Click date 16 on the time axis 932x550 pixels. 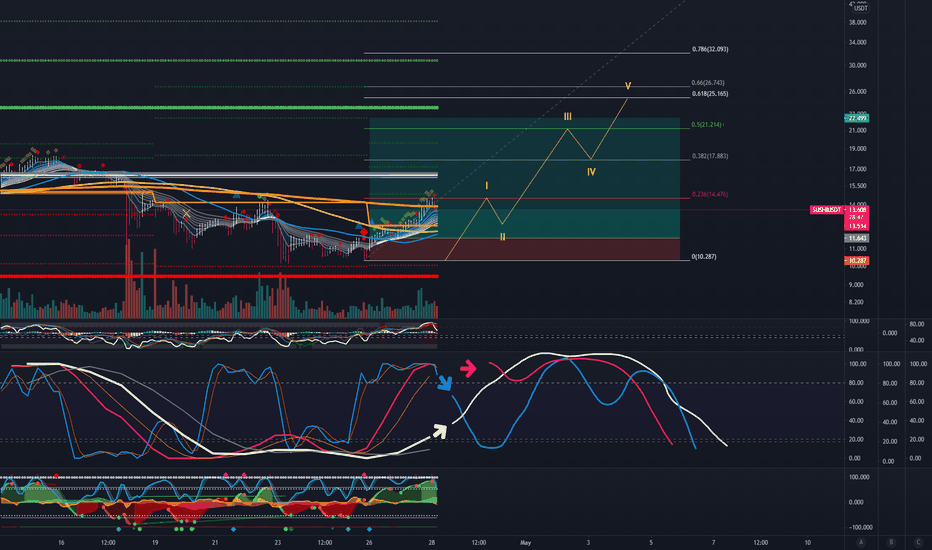click(x=61, y=542)
